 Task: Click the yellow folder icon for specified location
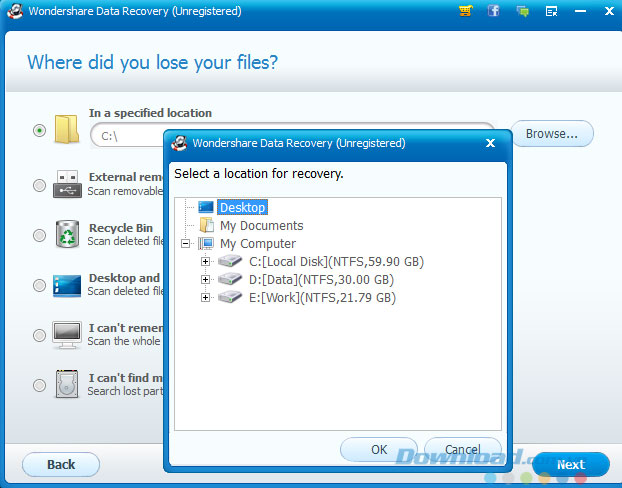(x=67, y=129)
